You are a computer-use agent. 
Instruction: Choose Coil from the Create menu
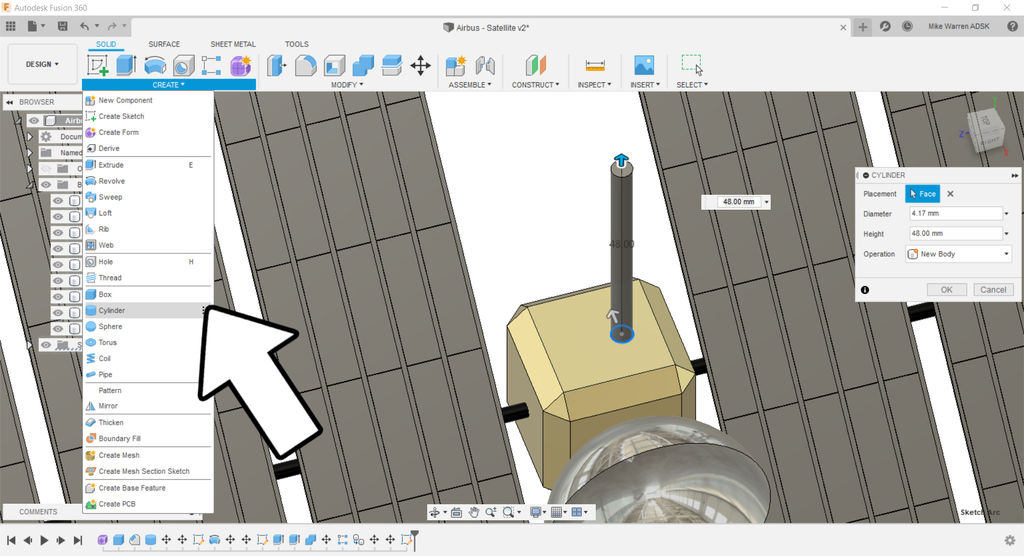[x=148, y=358]
